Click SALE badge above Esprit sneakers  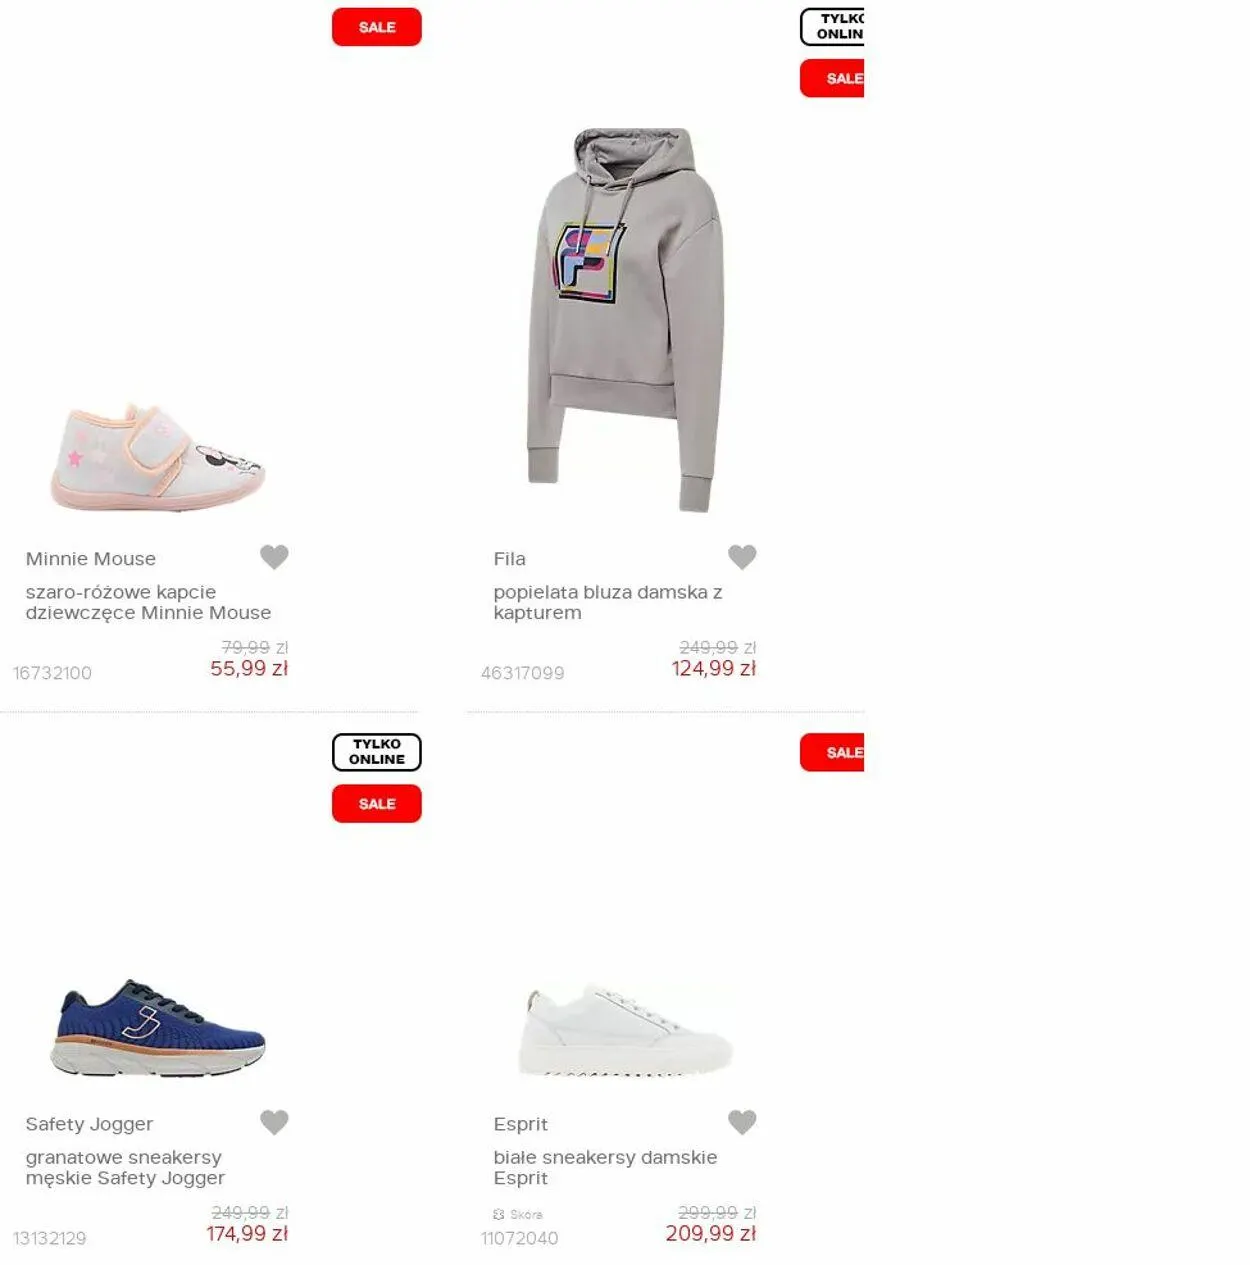[832, 753]
